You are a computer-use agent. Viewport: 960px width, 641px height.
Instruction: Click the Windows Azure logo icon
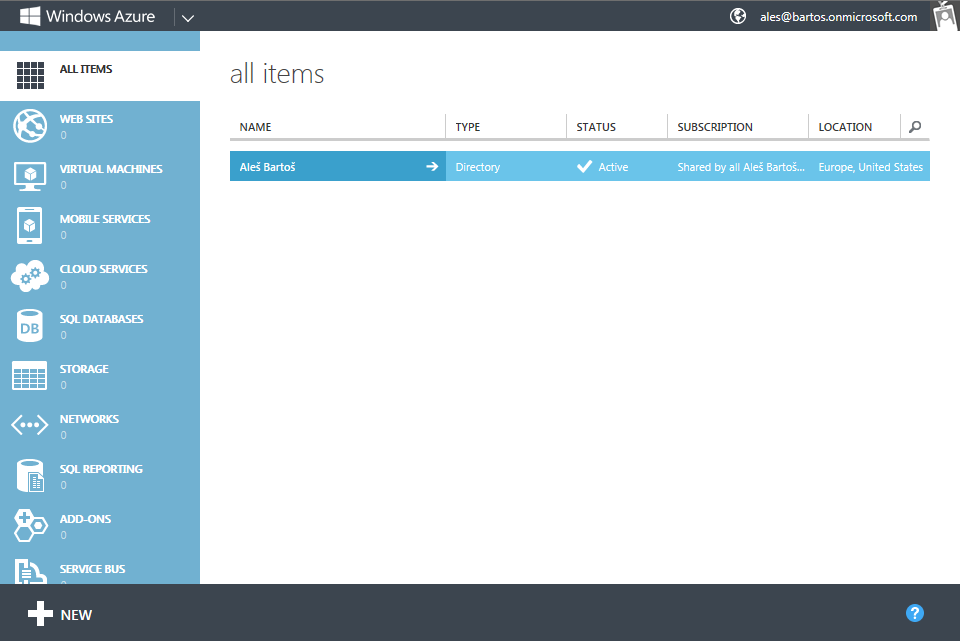pos(30,16)
